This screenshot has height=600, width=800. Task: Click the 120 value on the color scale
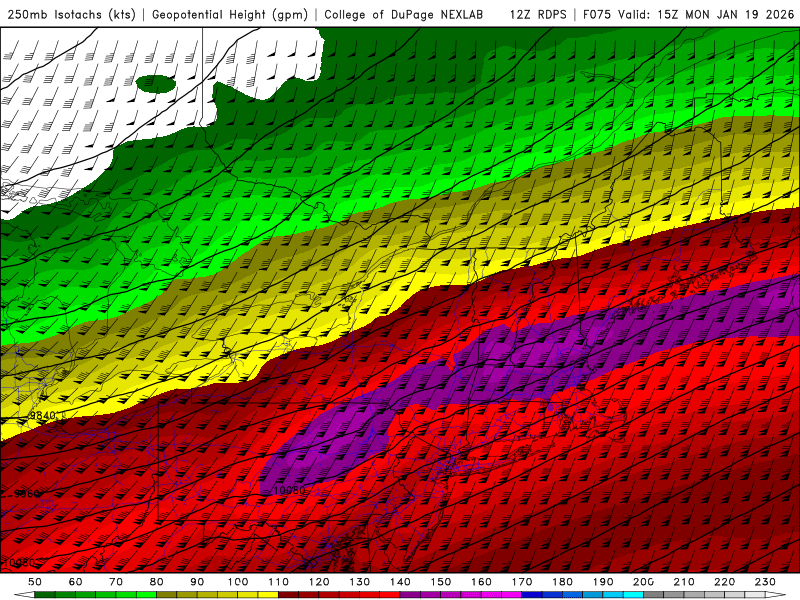click(x=319, y=582)
